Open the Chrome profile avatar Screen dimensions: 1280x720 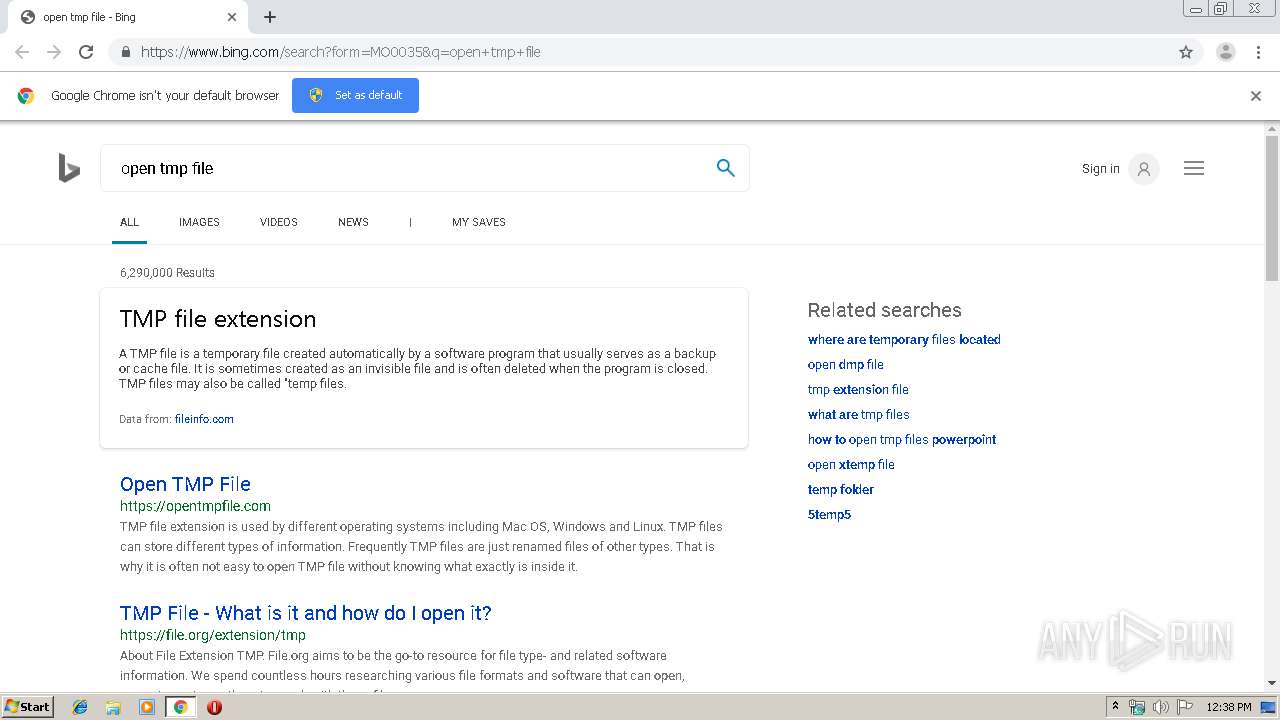coord(1226,52)
